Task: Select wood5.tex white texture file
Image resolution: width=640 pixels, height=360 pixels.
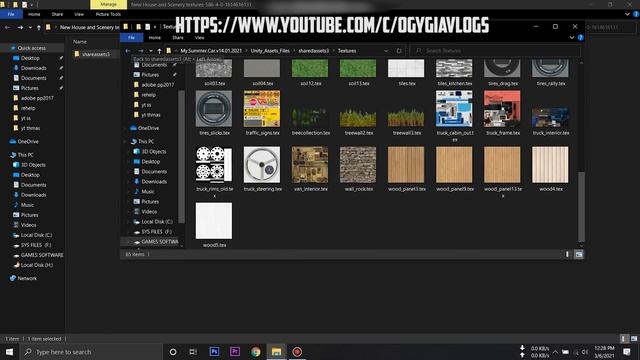Action: coord(214,225)
